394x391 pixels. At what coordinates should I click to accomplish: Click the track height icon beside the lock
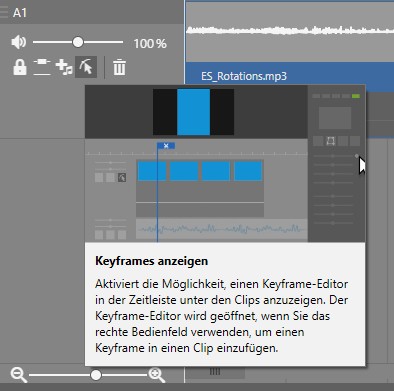click(42, 67)
